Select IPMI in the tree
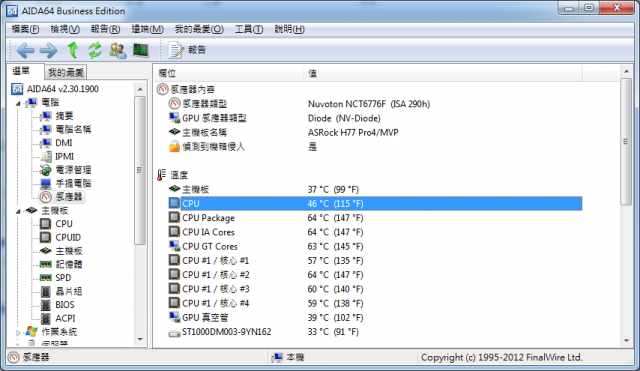 [58, 157]
